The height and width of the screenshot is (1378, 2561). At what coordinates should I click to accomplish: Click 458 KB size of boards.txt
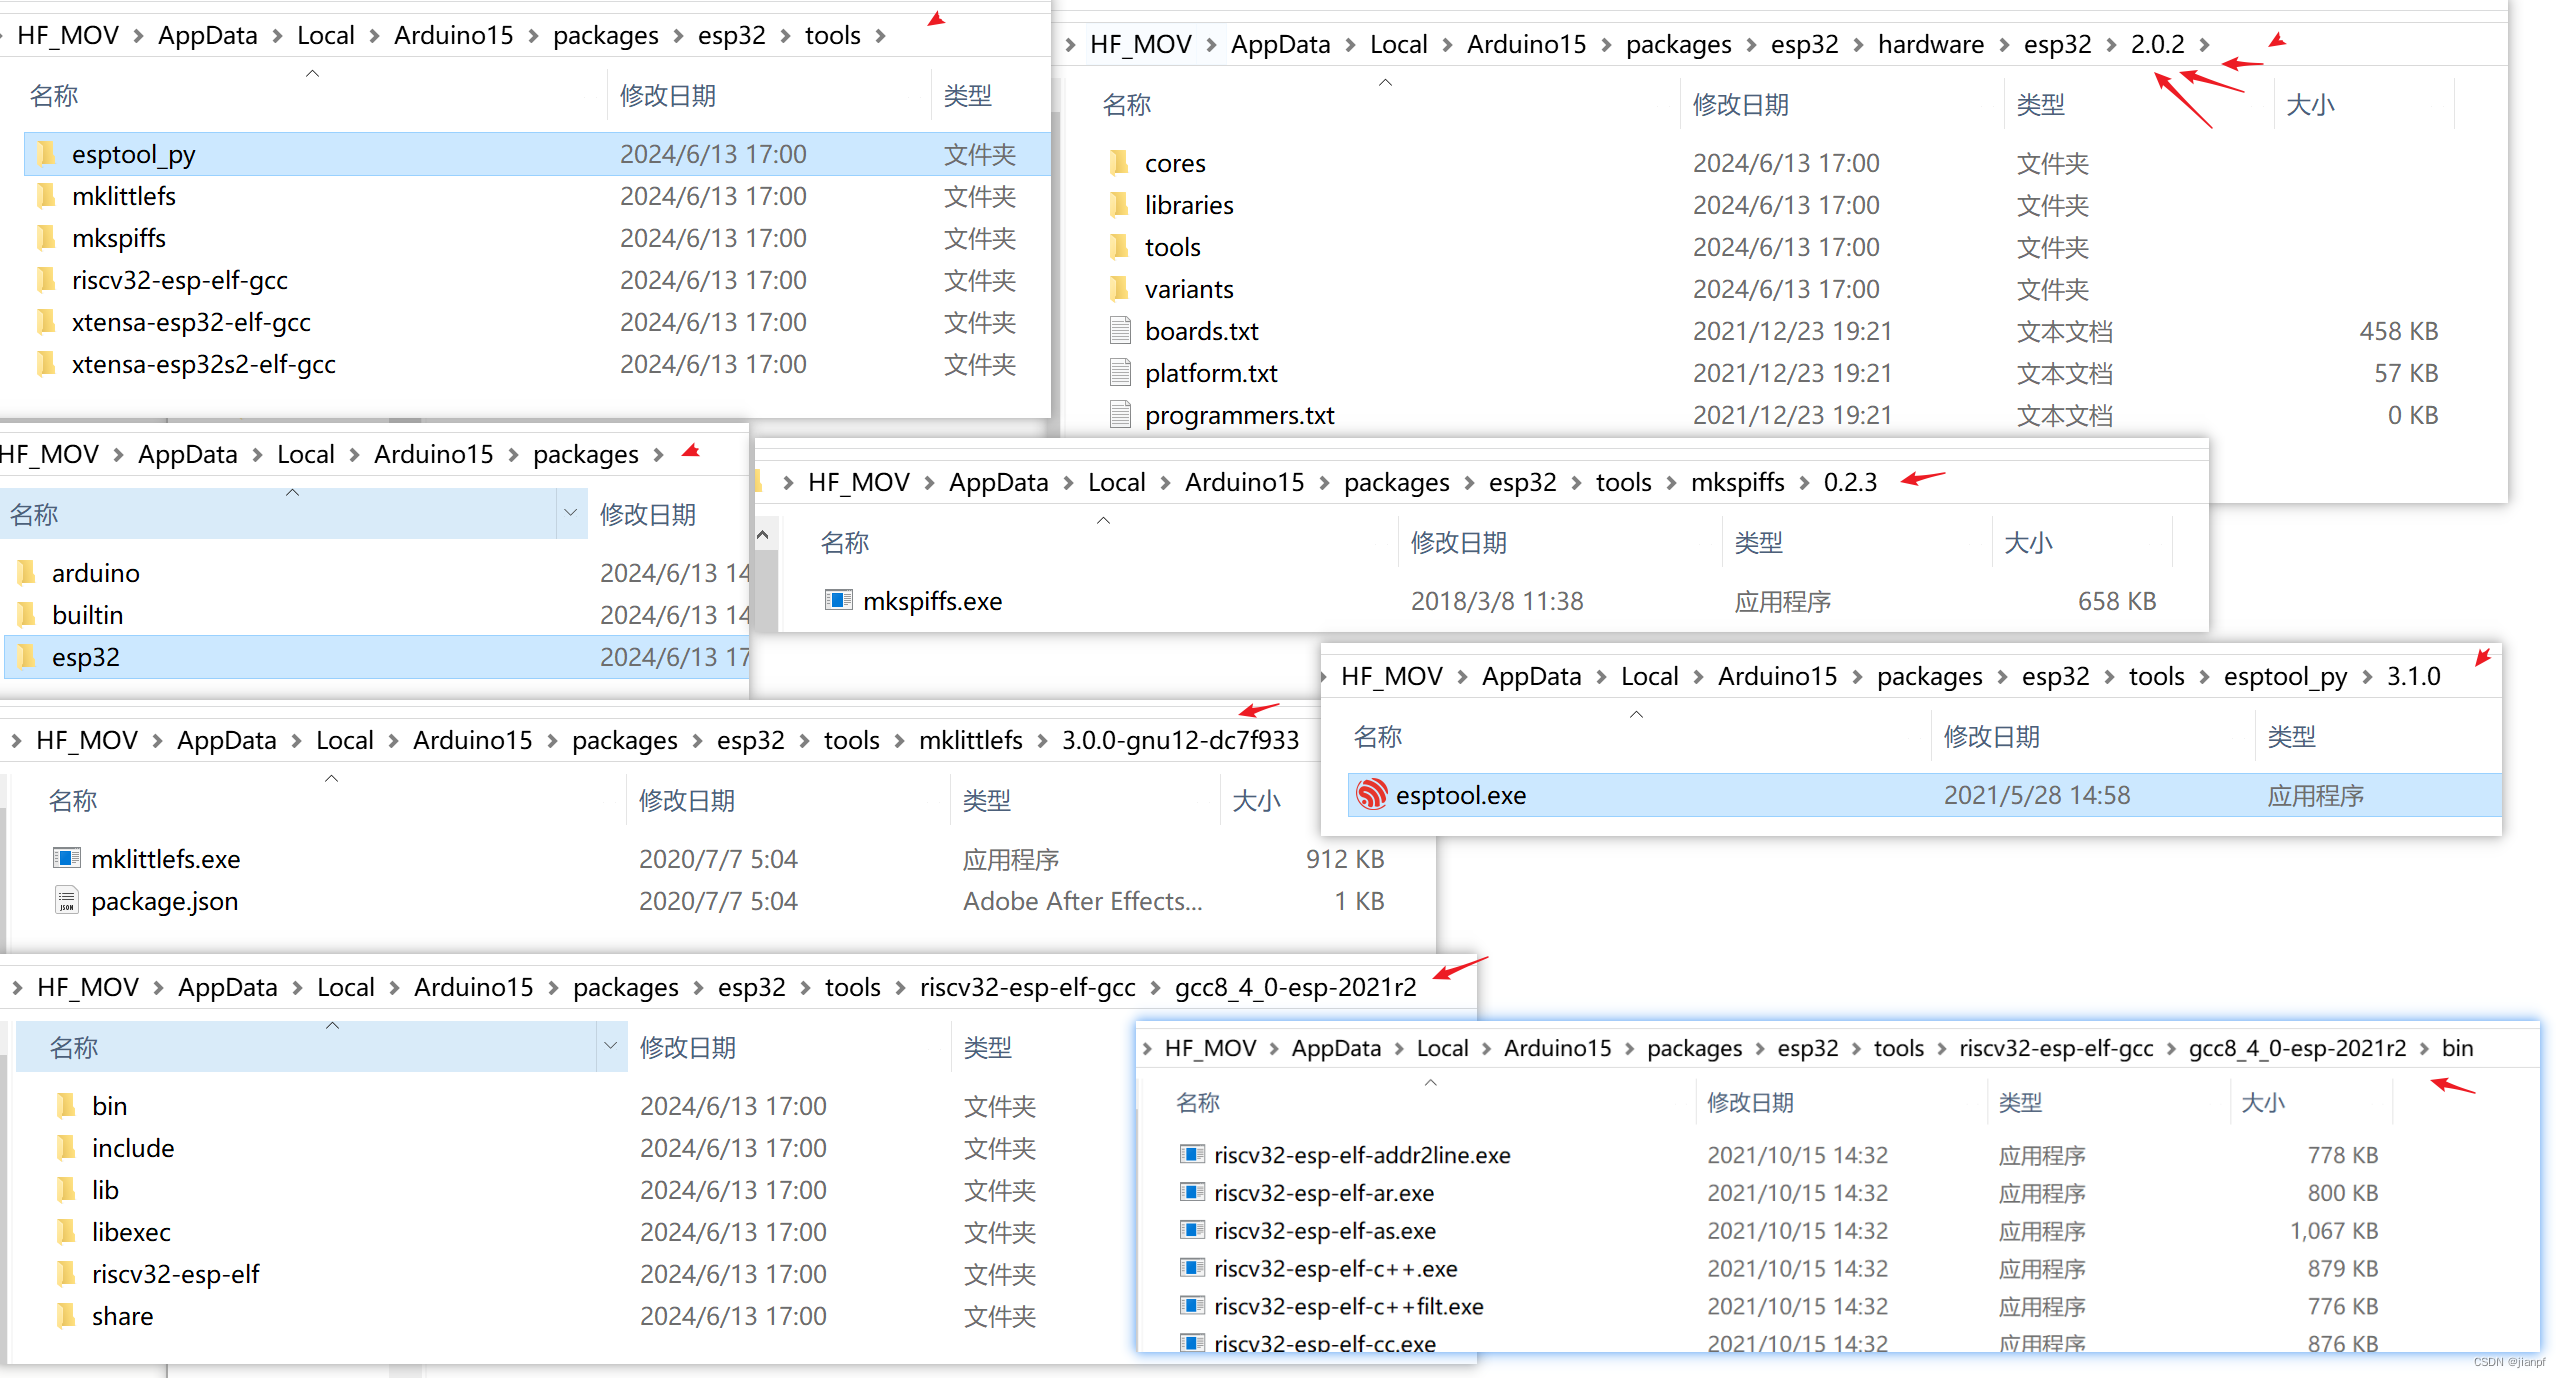pos(2398,331)
